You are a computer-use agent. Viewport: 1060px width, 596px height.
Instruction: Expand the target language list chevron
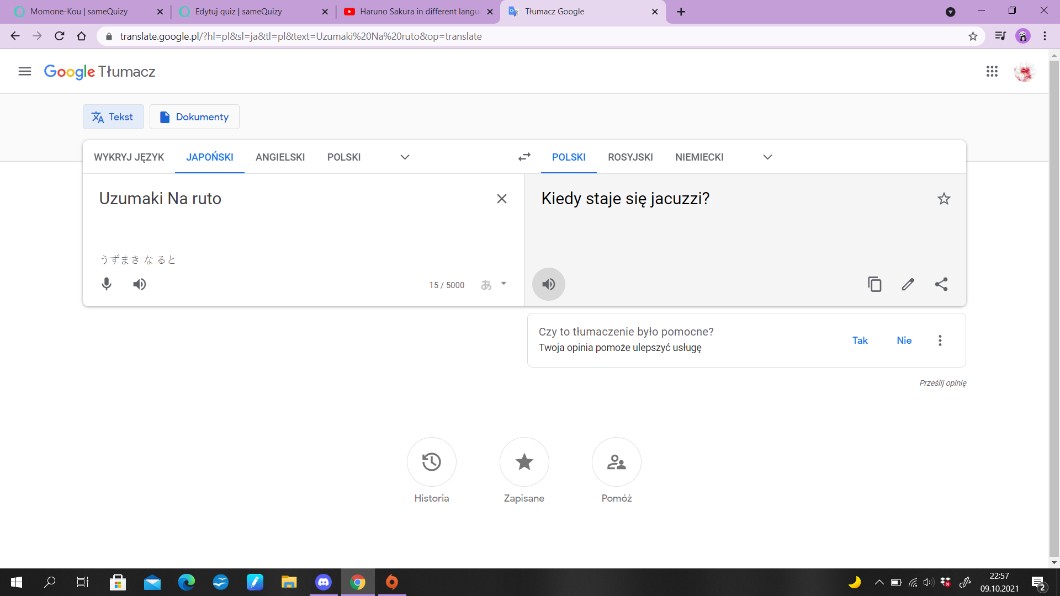point(768,157)
